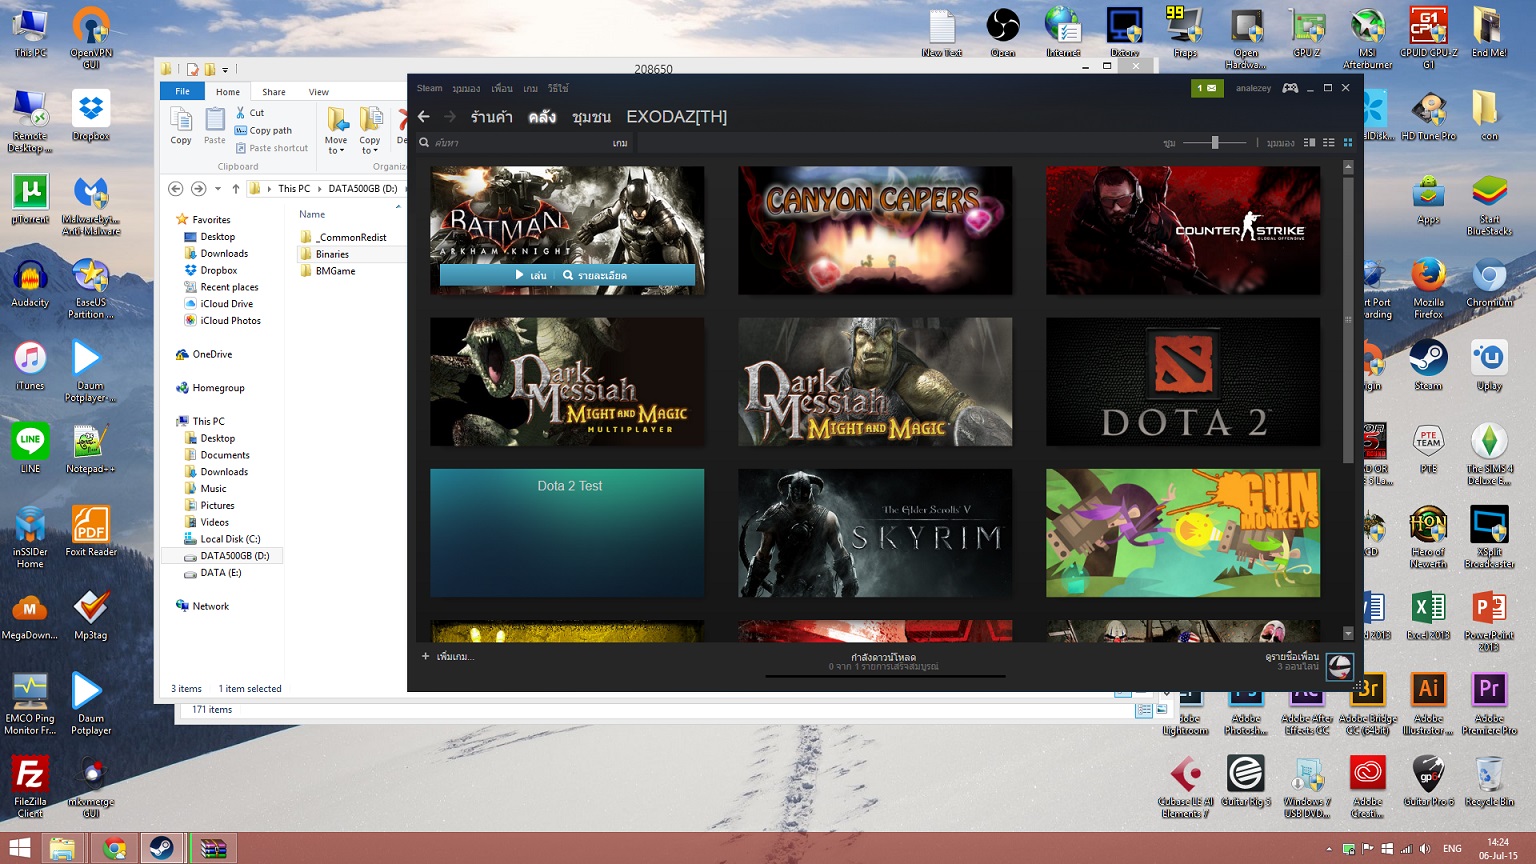This screenshot has height=864, width=1536.
Task: Open Chrome from the taskbar
Action: (x=115, y=848)
